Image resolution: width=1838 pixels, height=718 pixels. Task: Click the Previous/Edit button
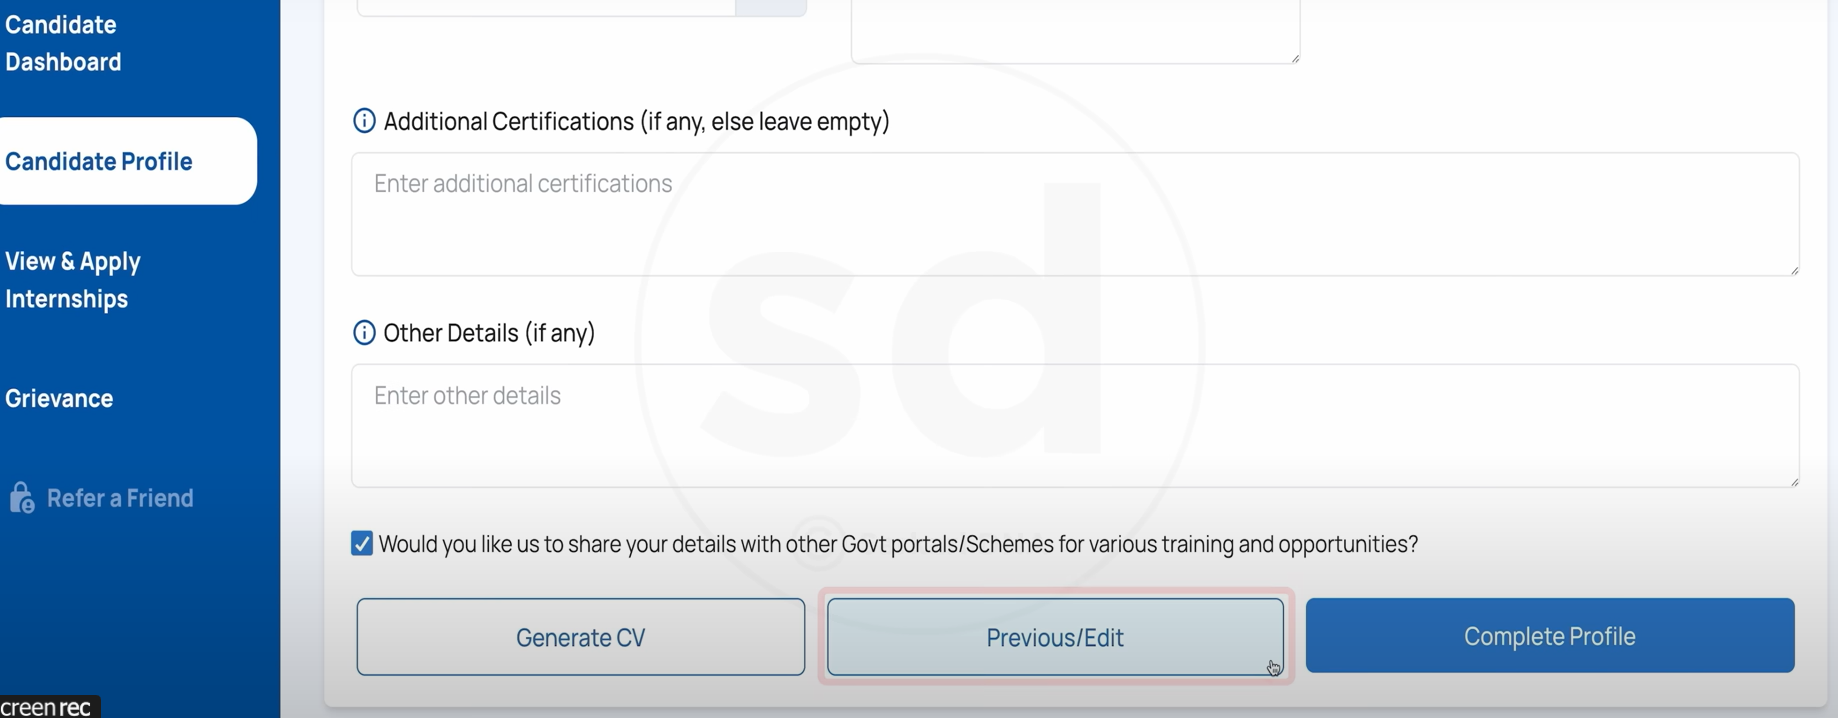(1055, 637)
